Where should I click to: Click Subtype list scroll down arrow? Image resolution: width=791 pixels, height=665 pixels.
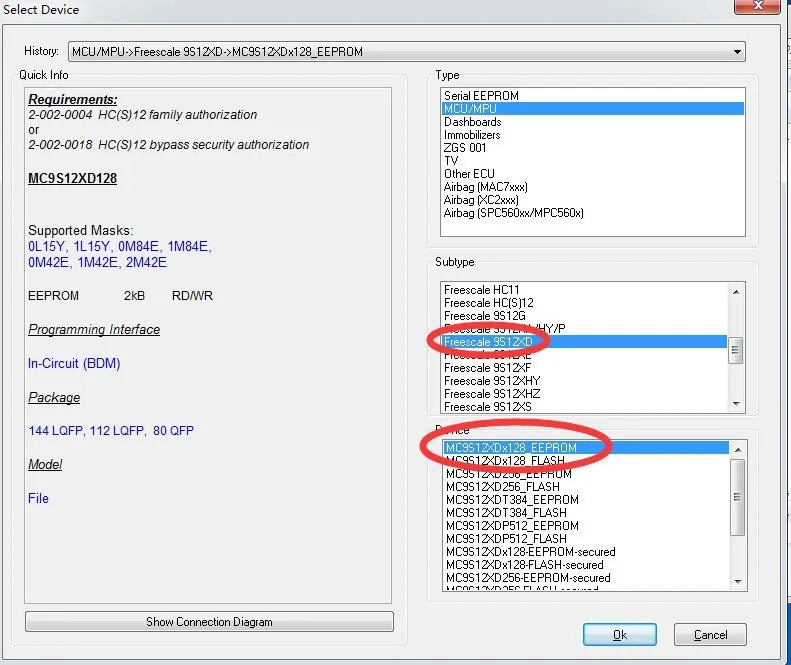point(736,404)
